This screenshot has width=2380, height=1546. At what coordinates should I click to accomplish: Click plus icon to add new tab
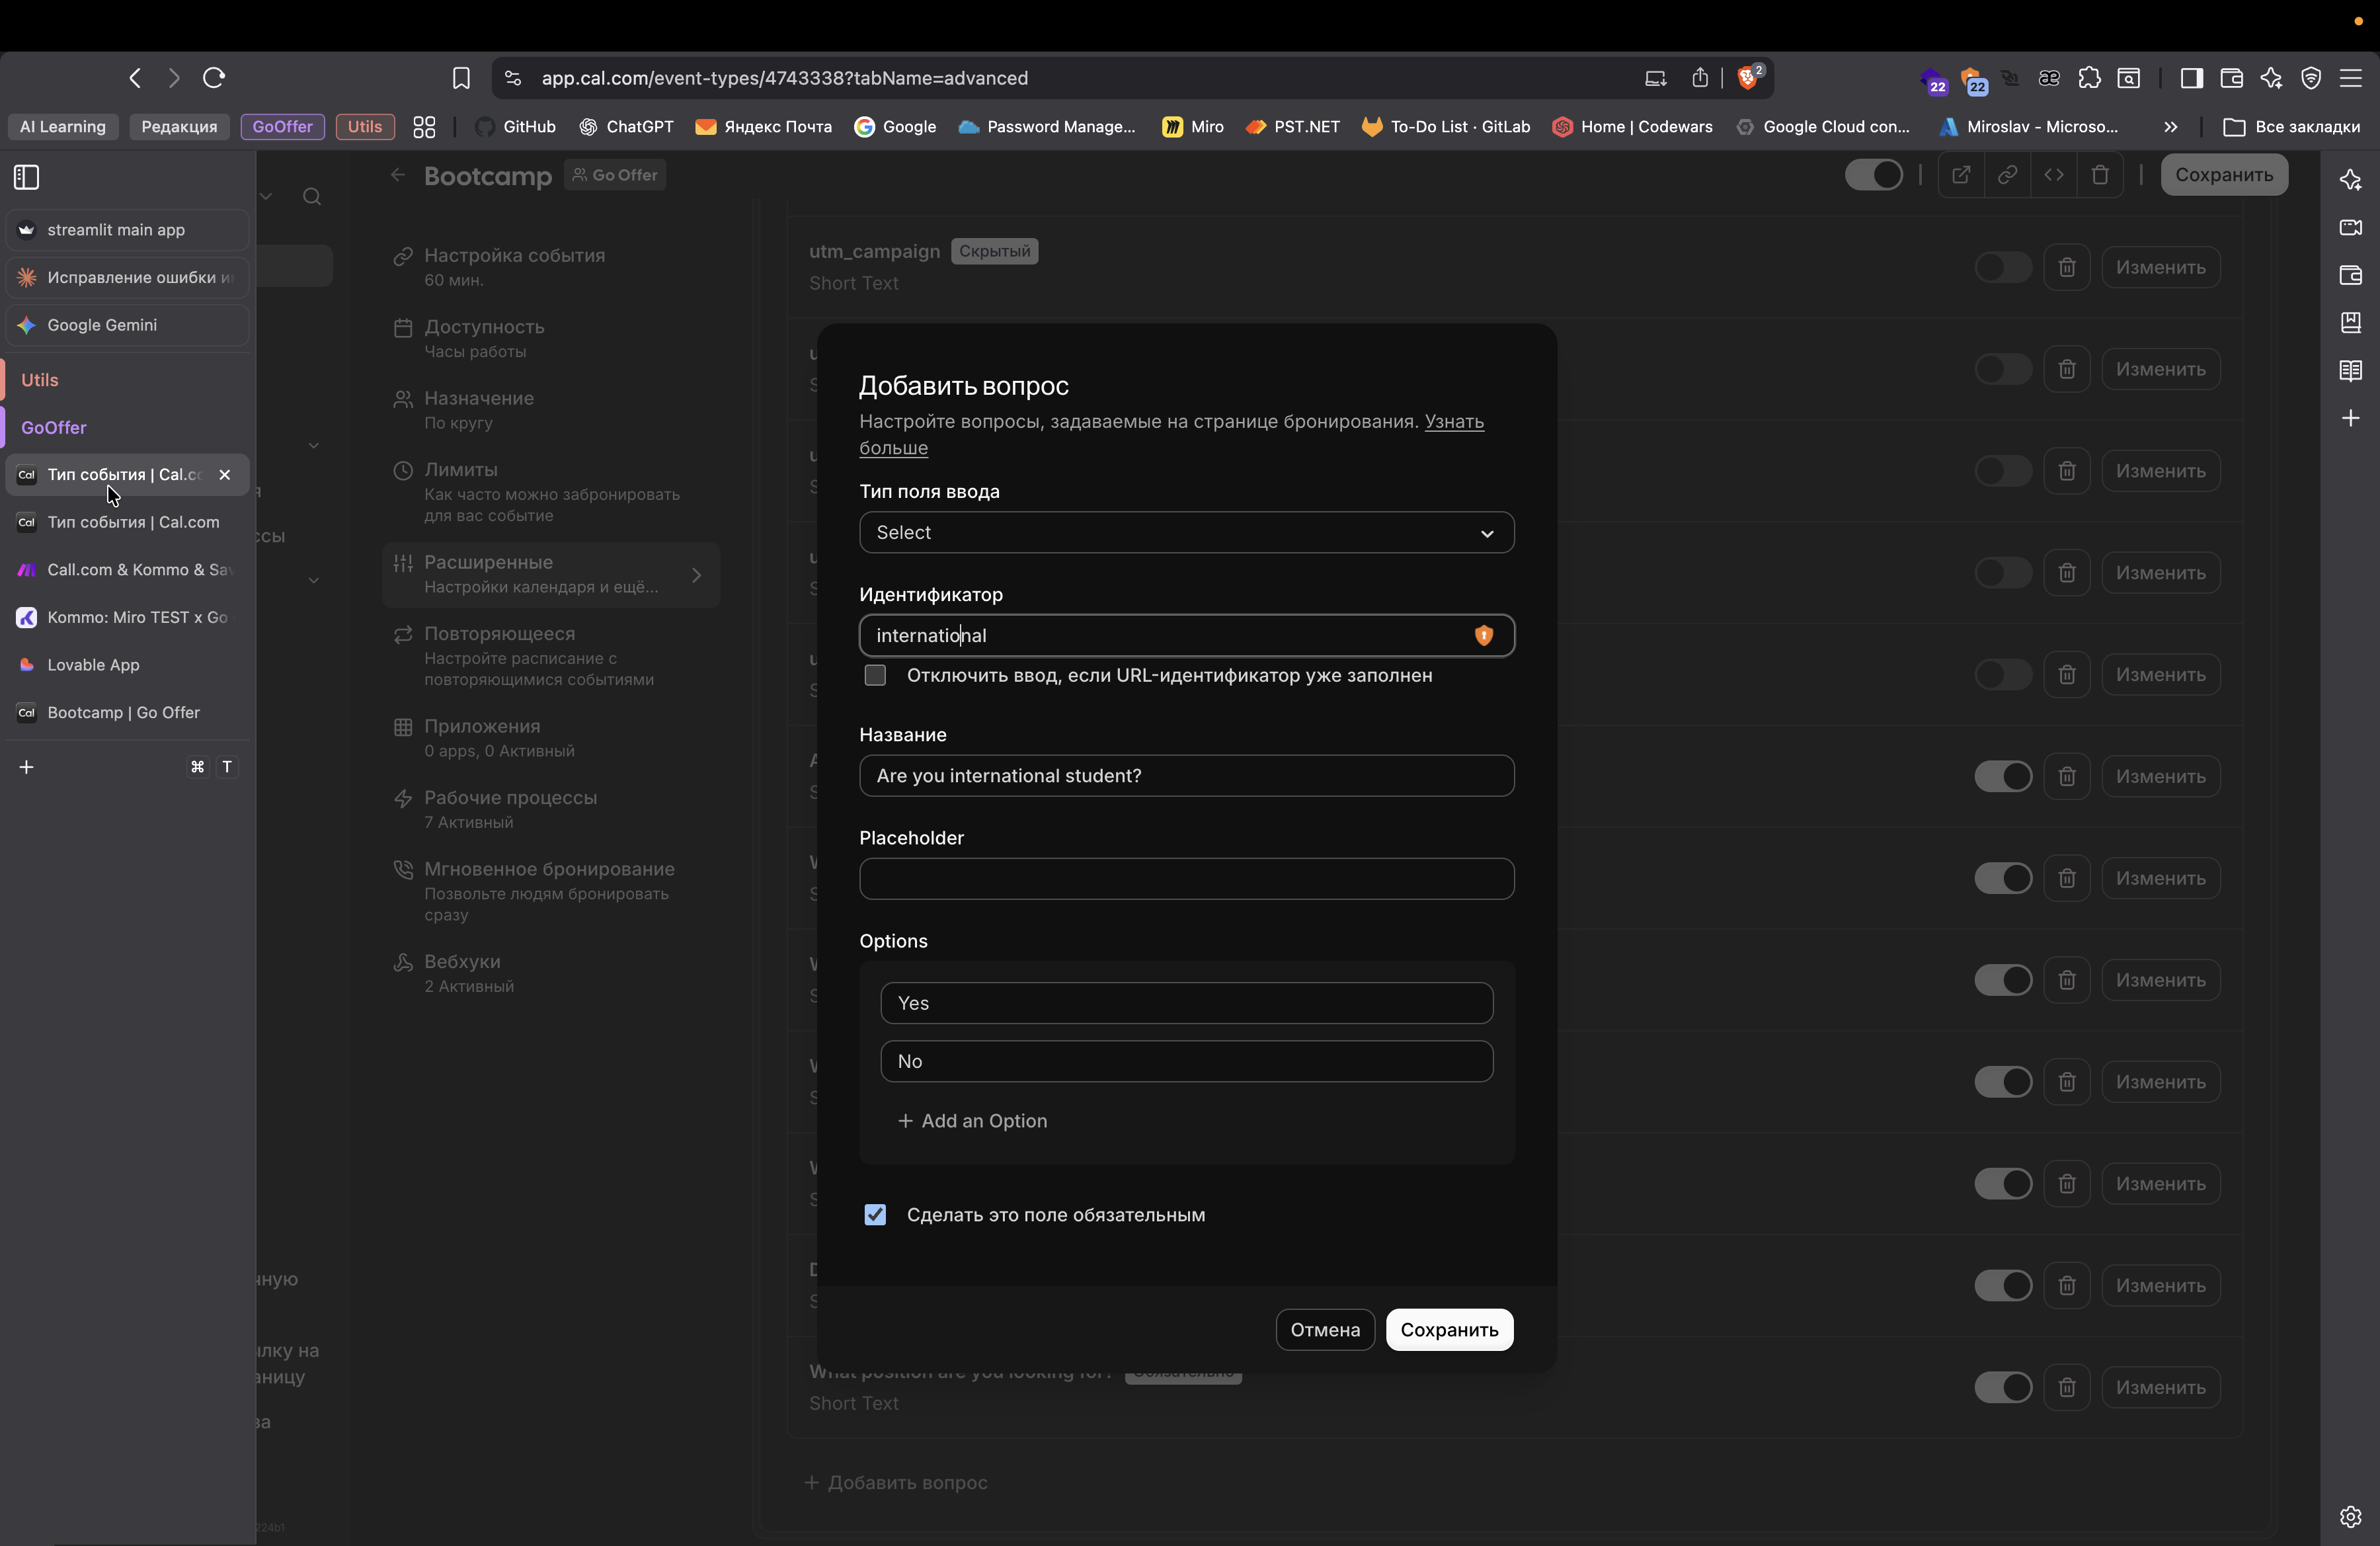pyautogui.click(x=27, y=767)
